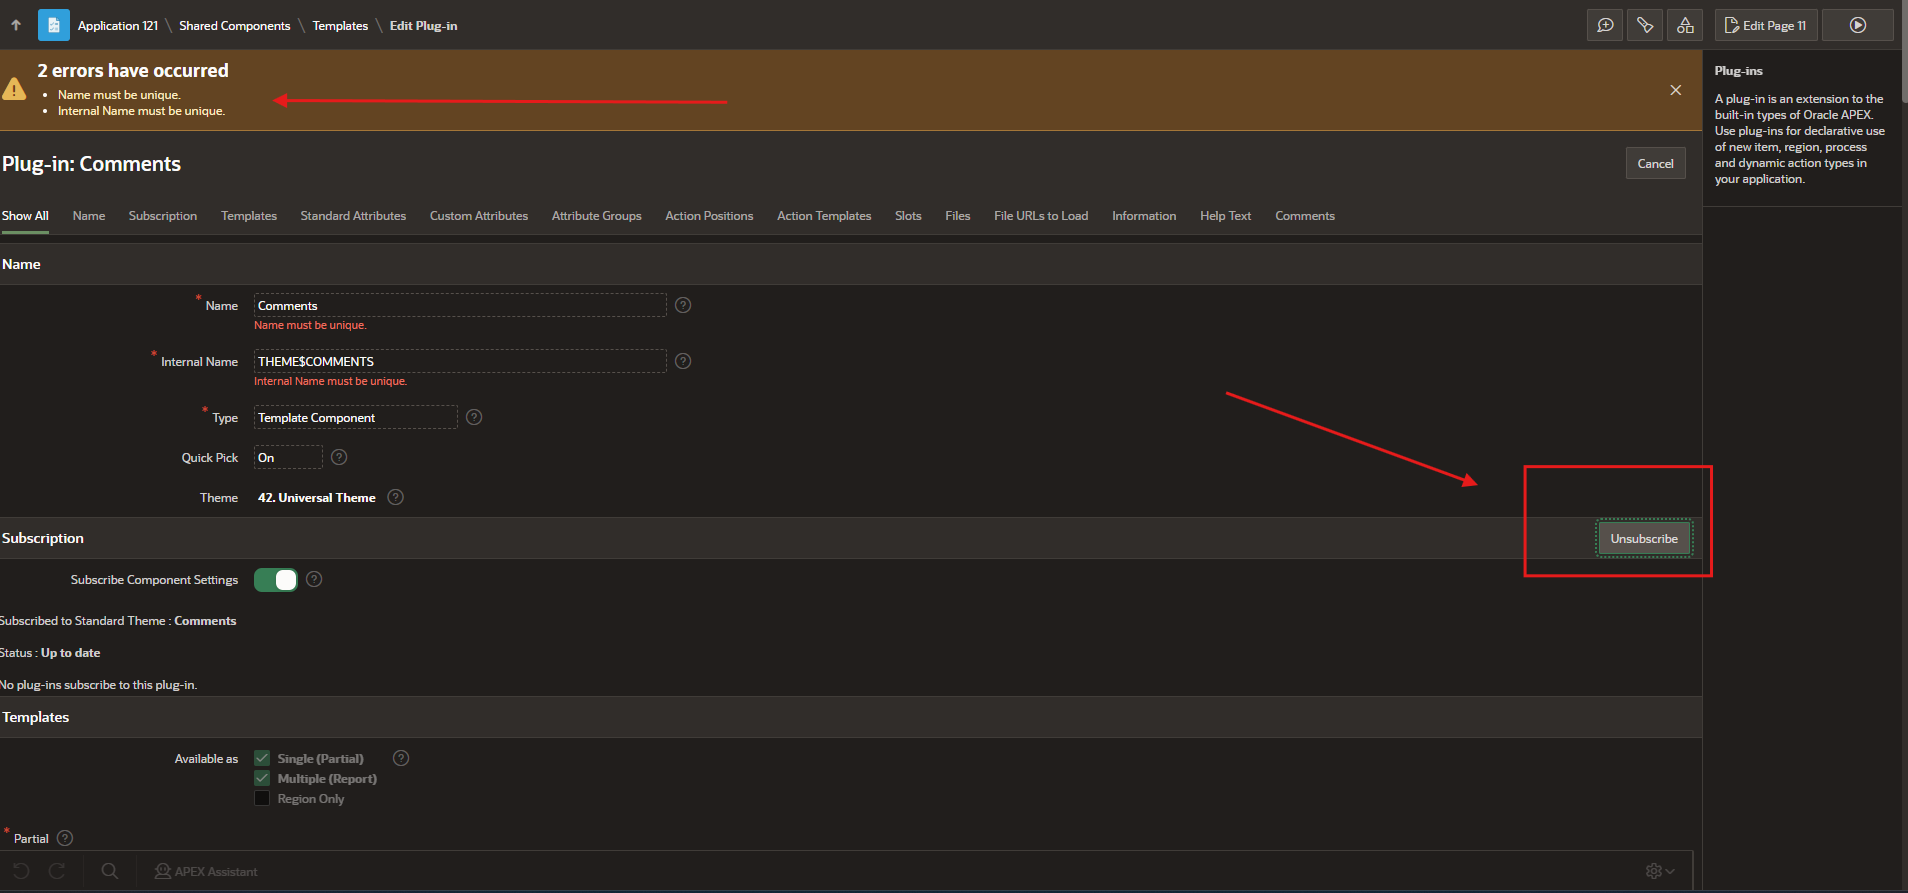Dismiss the error notification banner
The width and height of the screenshot is (1908, 893).
[x=1675, y=90]
